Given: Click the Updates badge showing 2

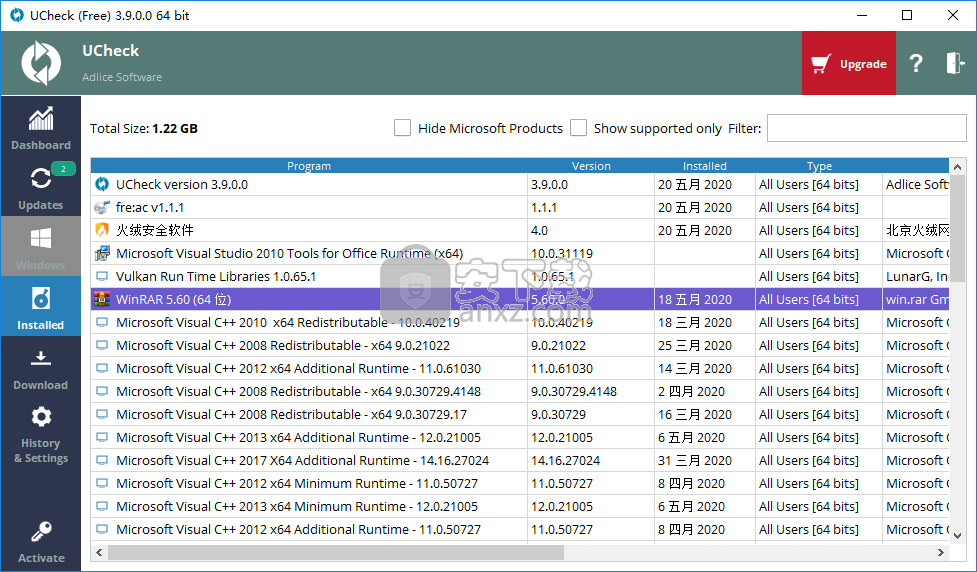Looking at the screenshot, I should tap(63, 168).
